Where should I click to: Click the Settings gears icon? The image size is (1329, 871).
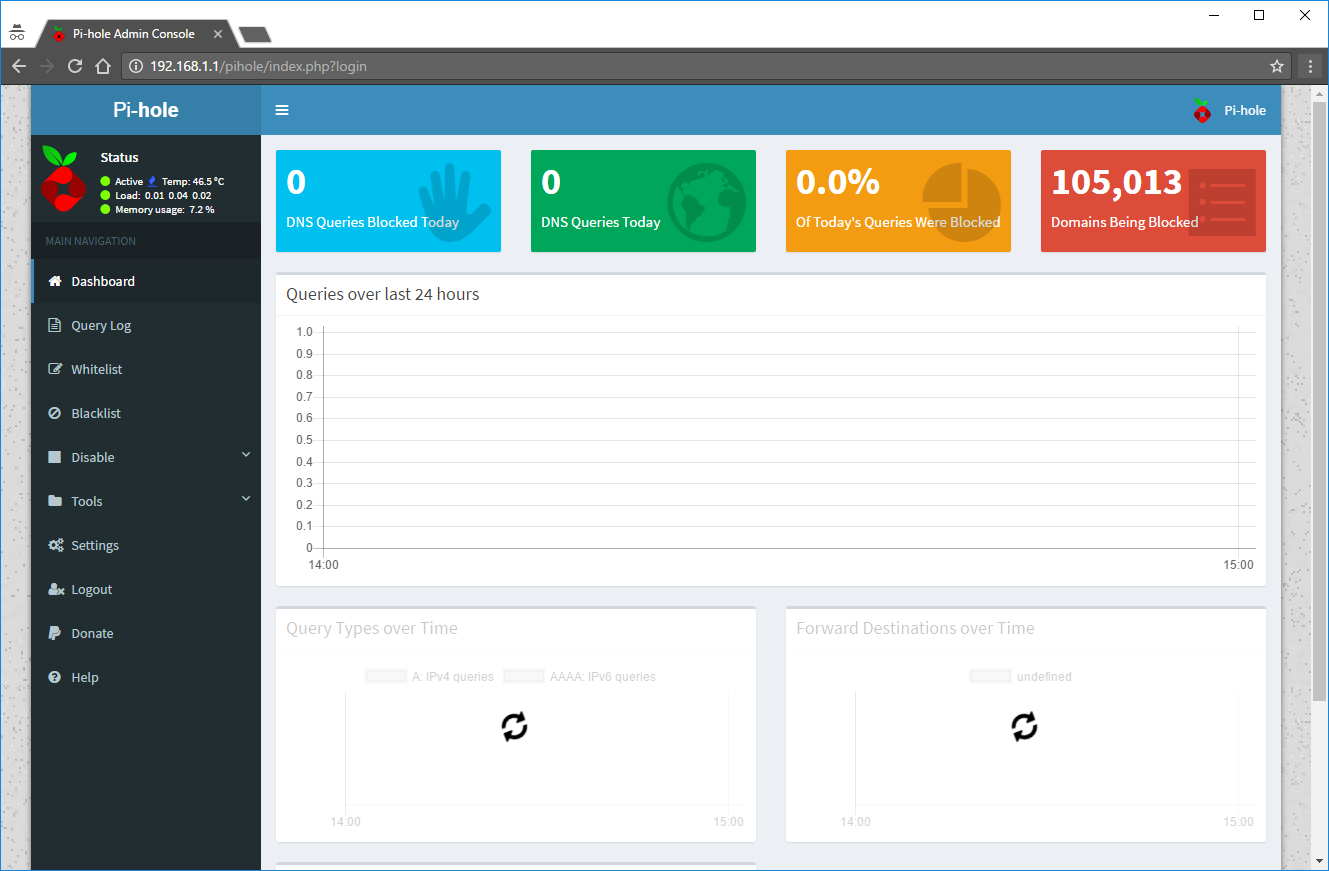coord(55,545)
